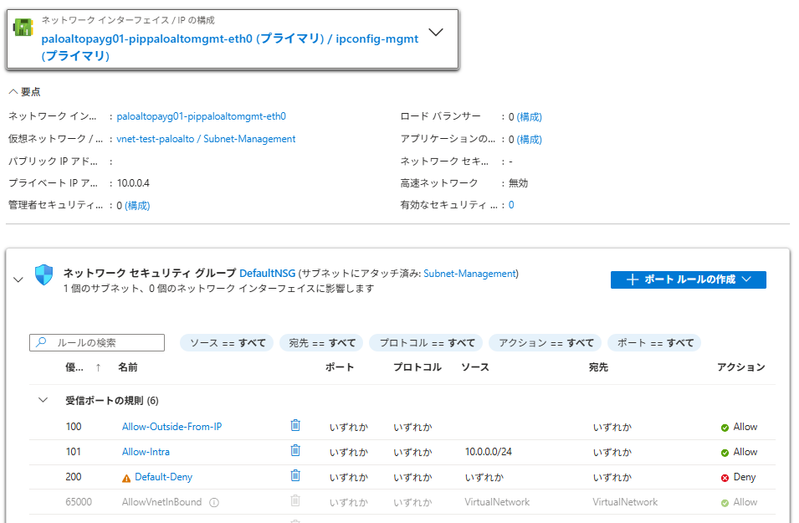Select 高速ネットワーク 無効 value
This screenshot has height=523, width=799.
[x=518, y=183]
